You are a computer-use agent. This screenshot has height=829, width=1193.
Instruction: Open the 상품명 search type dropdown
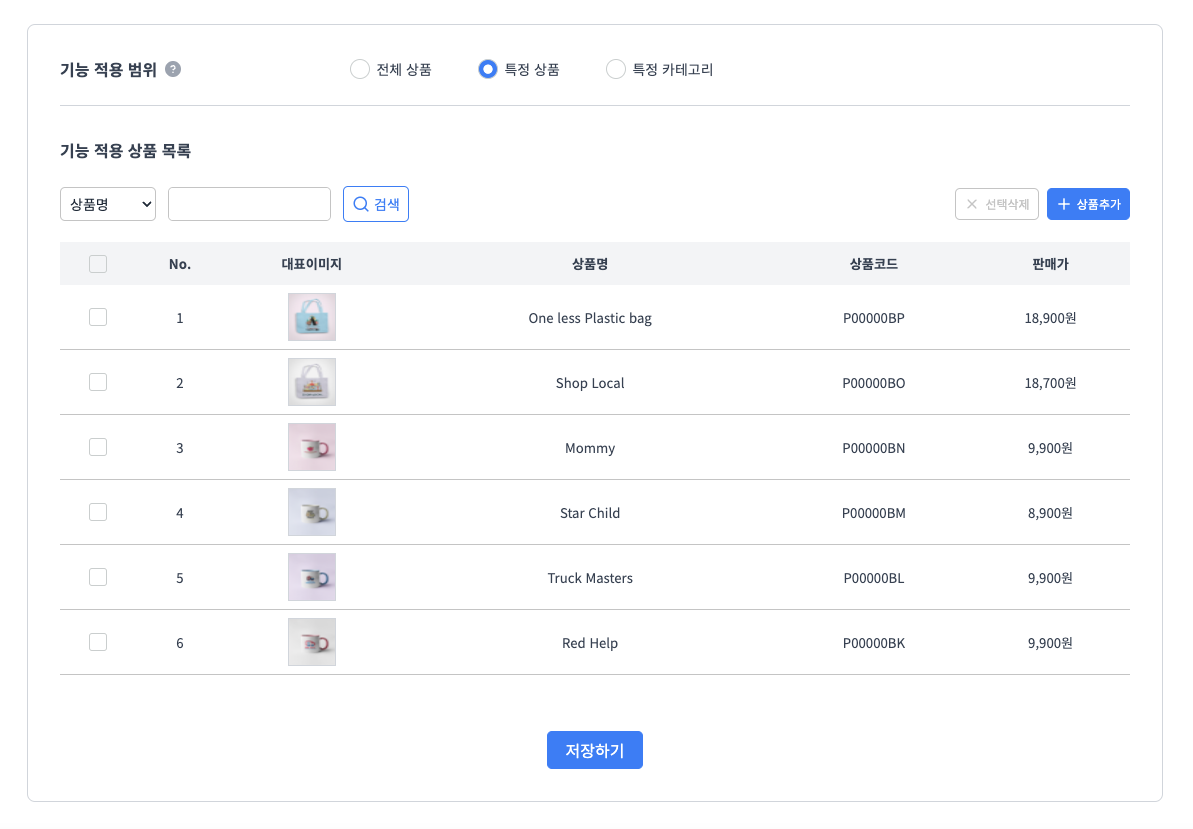pyautogui.click(x=108, y=204)
